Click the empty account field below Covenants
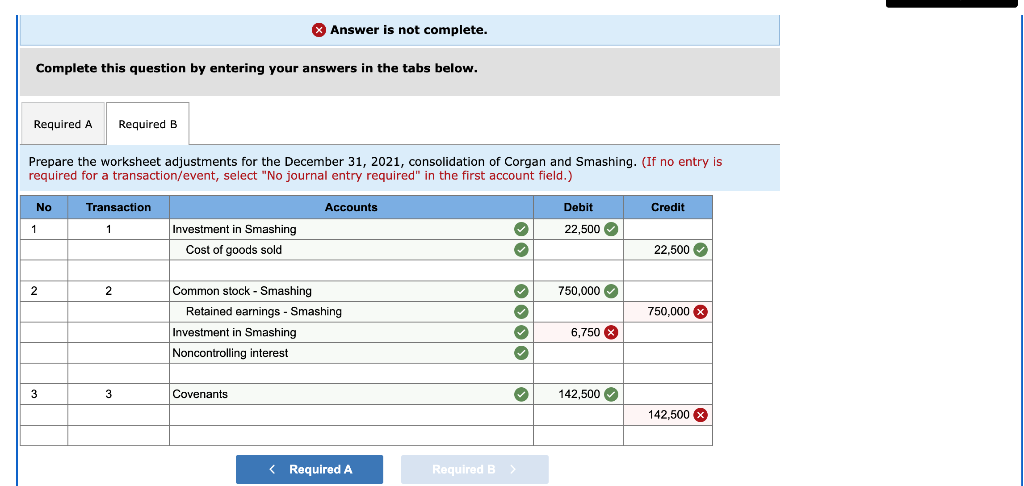 351,415
